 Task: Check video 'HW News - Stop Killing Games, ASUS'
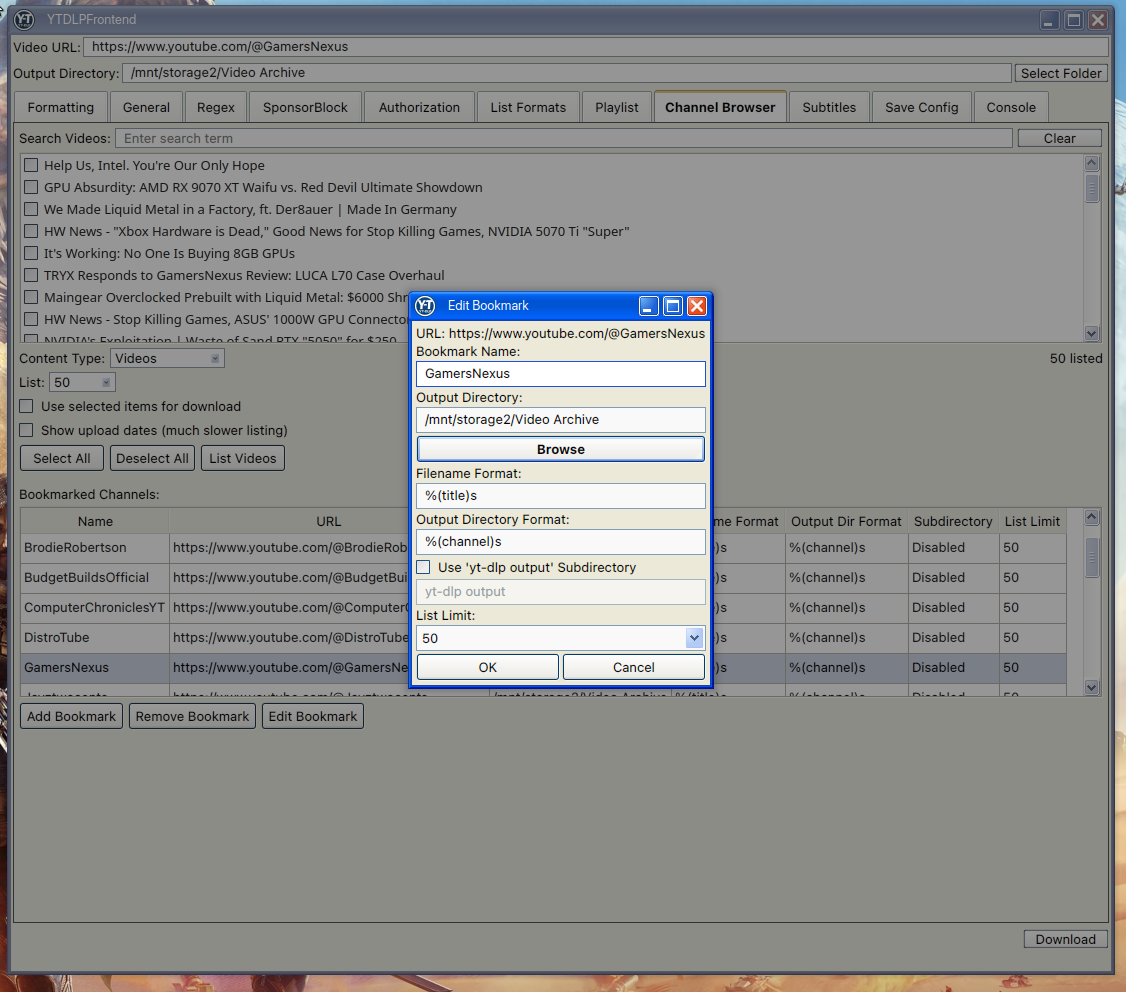click(31, 319)
